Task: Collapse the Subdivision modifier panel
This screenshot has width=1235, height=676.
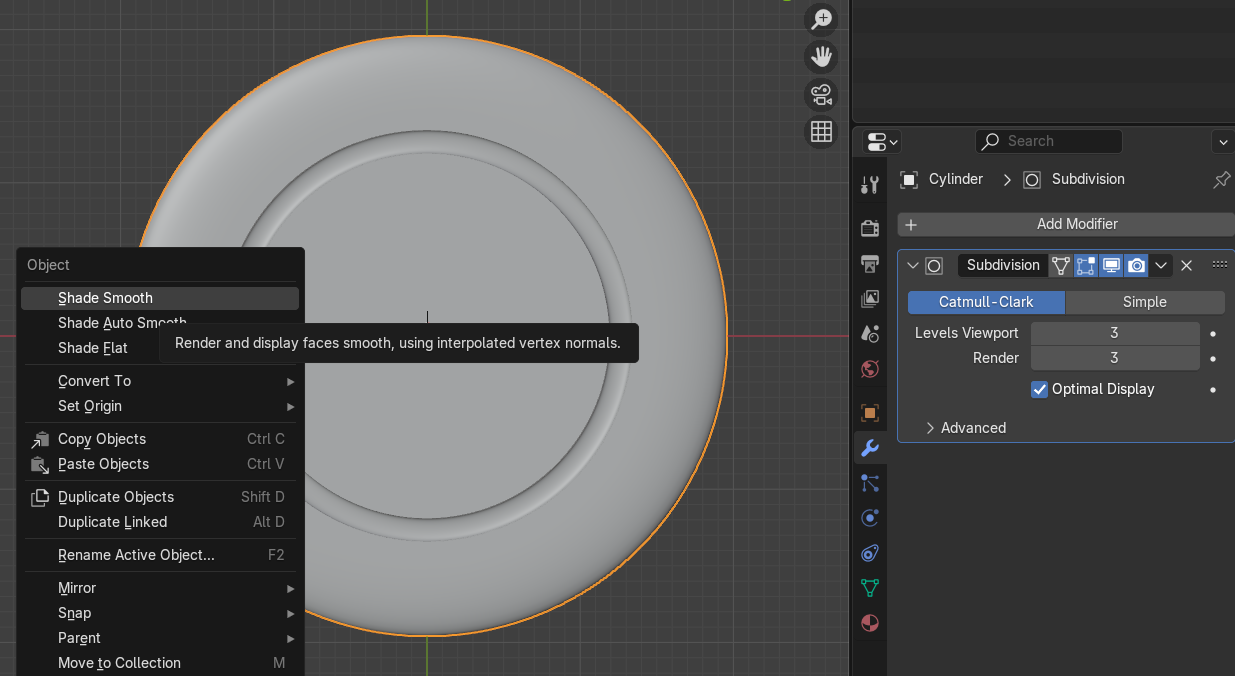Action: pyautogui.click(x=912, y=265)
